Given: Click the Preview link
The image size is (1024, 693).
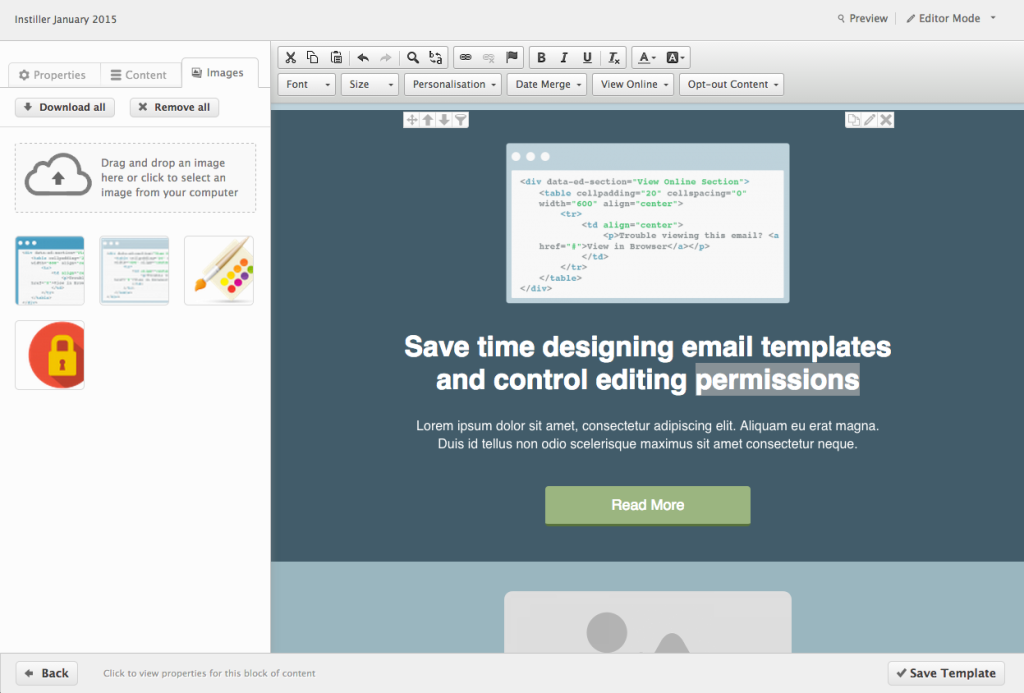Looking at the screenshot, I should tap(863, 18).
